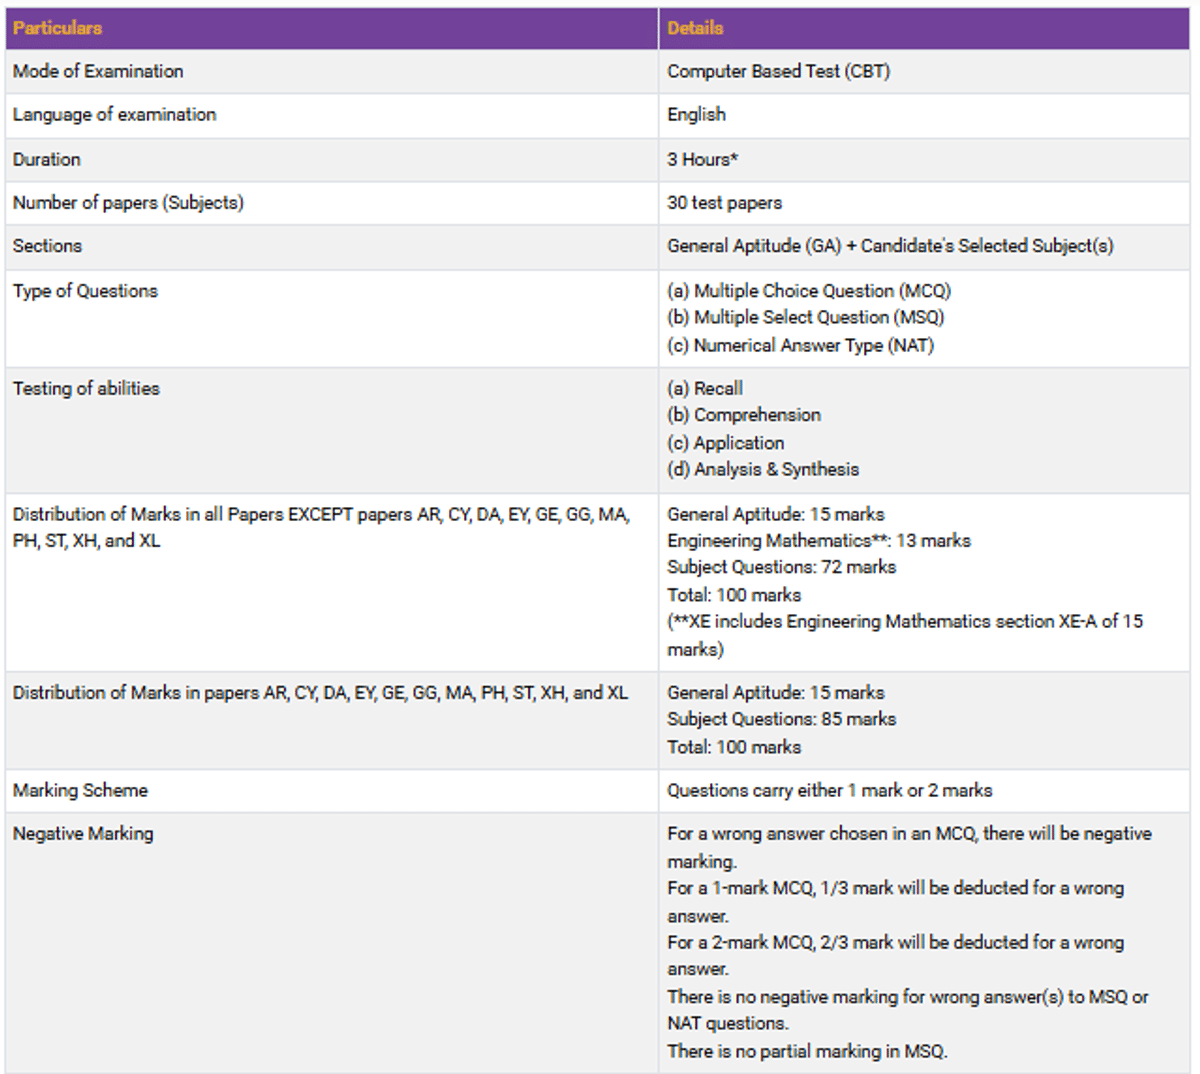Click the "Particulars" column header
The height and width of the screenshot is (1074, 1200).
coord(57,28)
